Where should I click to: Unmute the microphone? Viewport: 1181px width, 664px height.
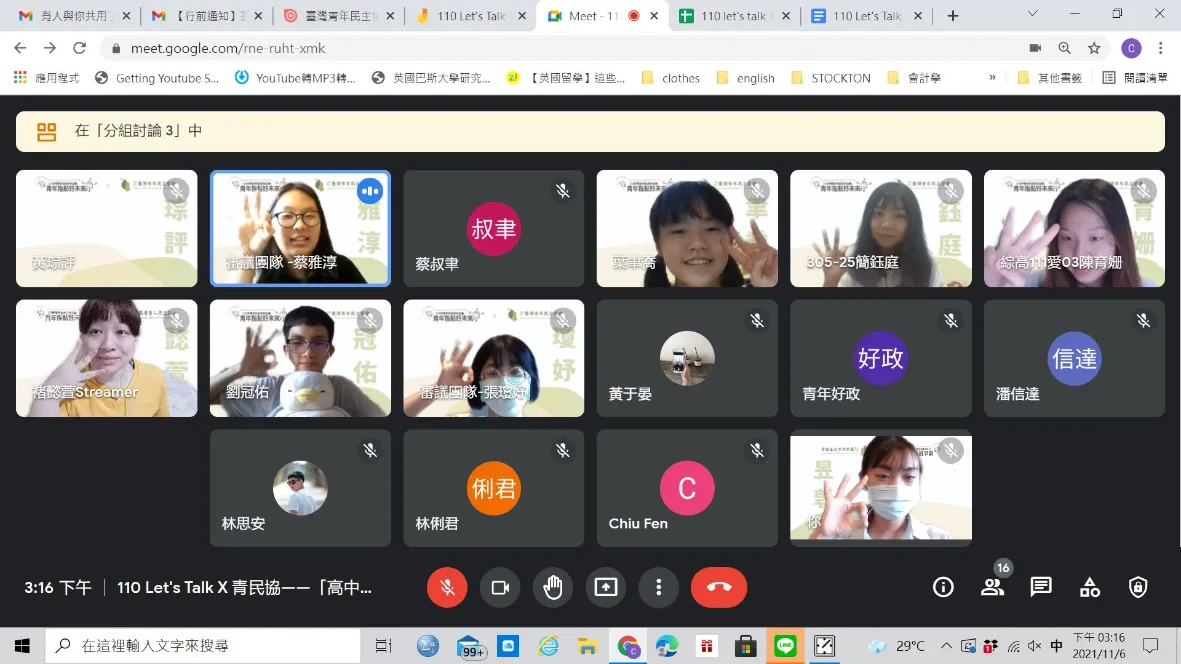coord(447,587)
